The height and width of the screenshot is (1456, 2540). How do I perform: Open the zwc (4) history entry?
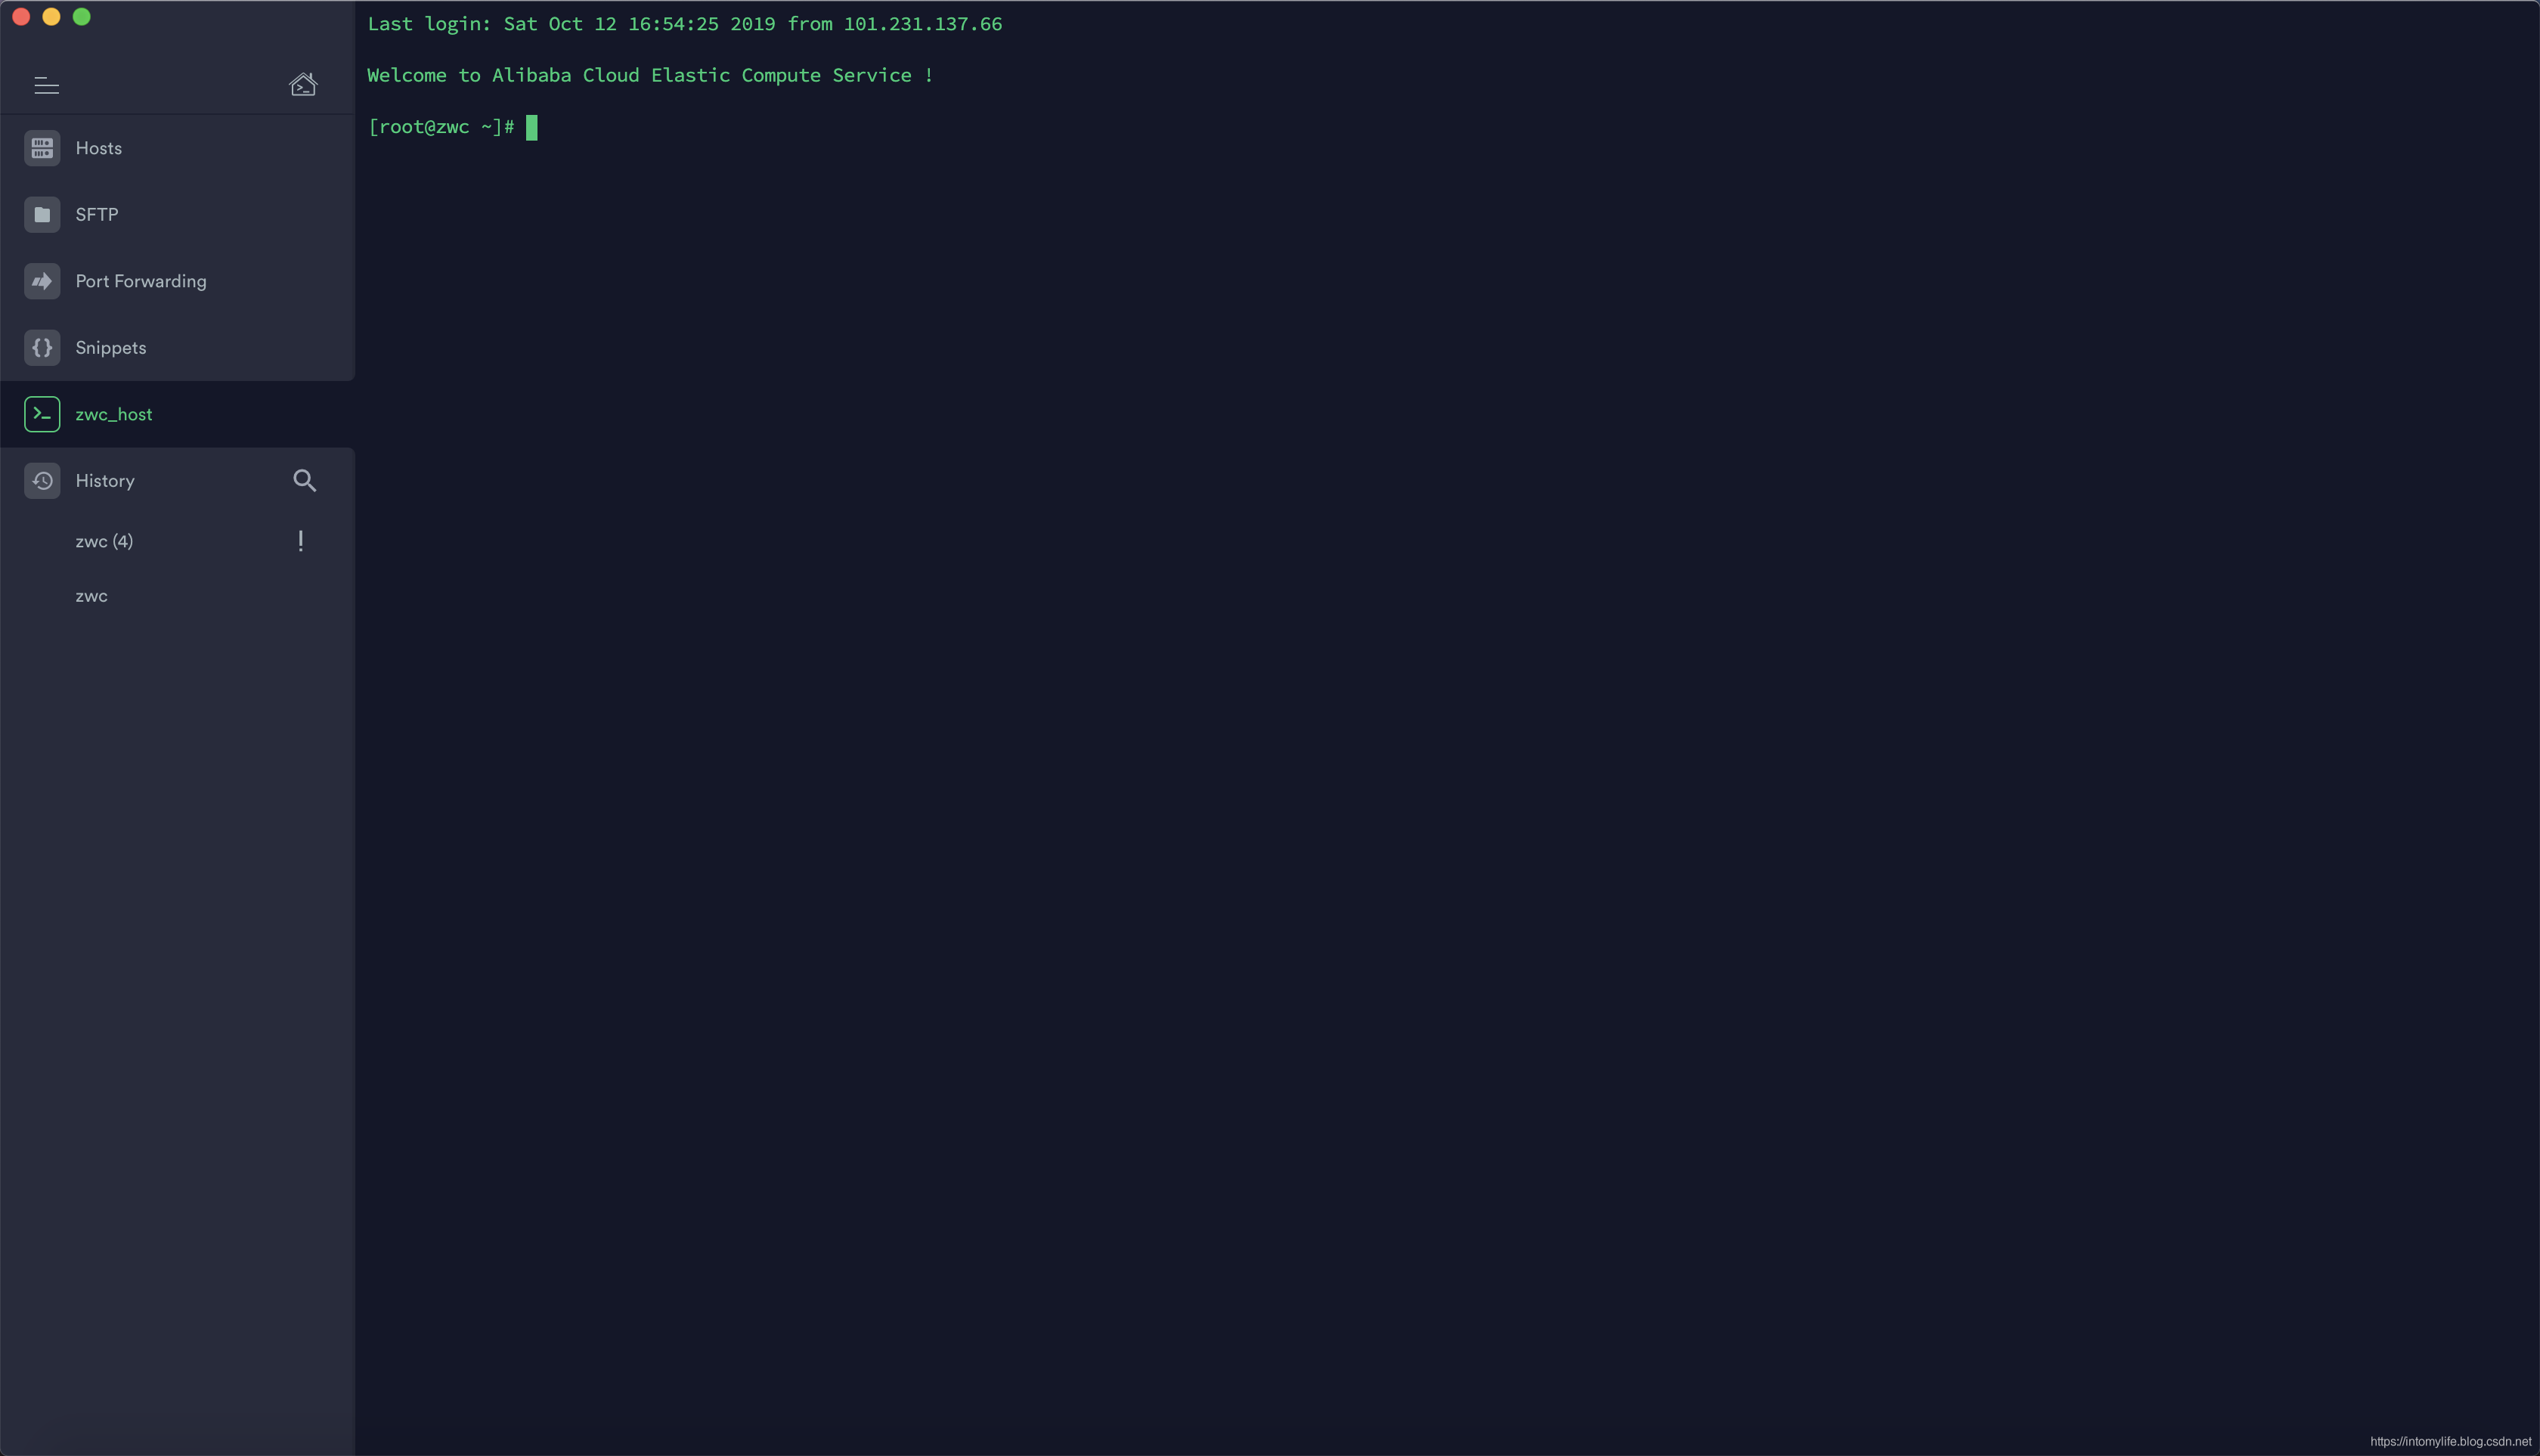coord(104,541)
